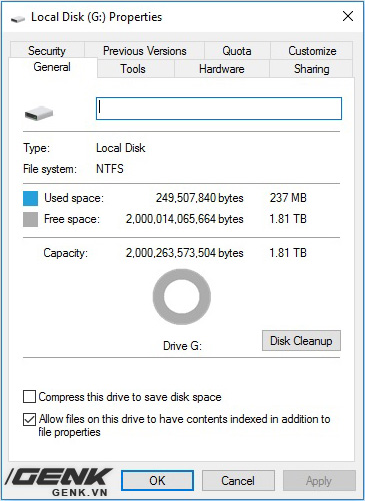Click the drive icon in the title bar
365x501 pixels.
18,19
